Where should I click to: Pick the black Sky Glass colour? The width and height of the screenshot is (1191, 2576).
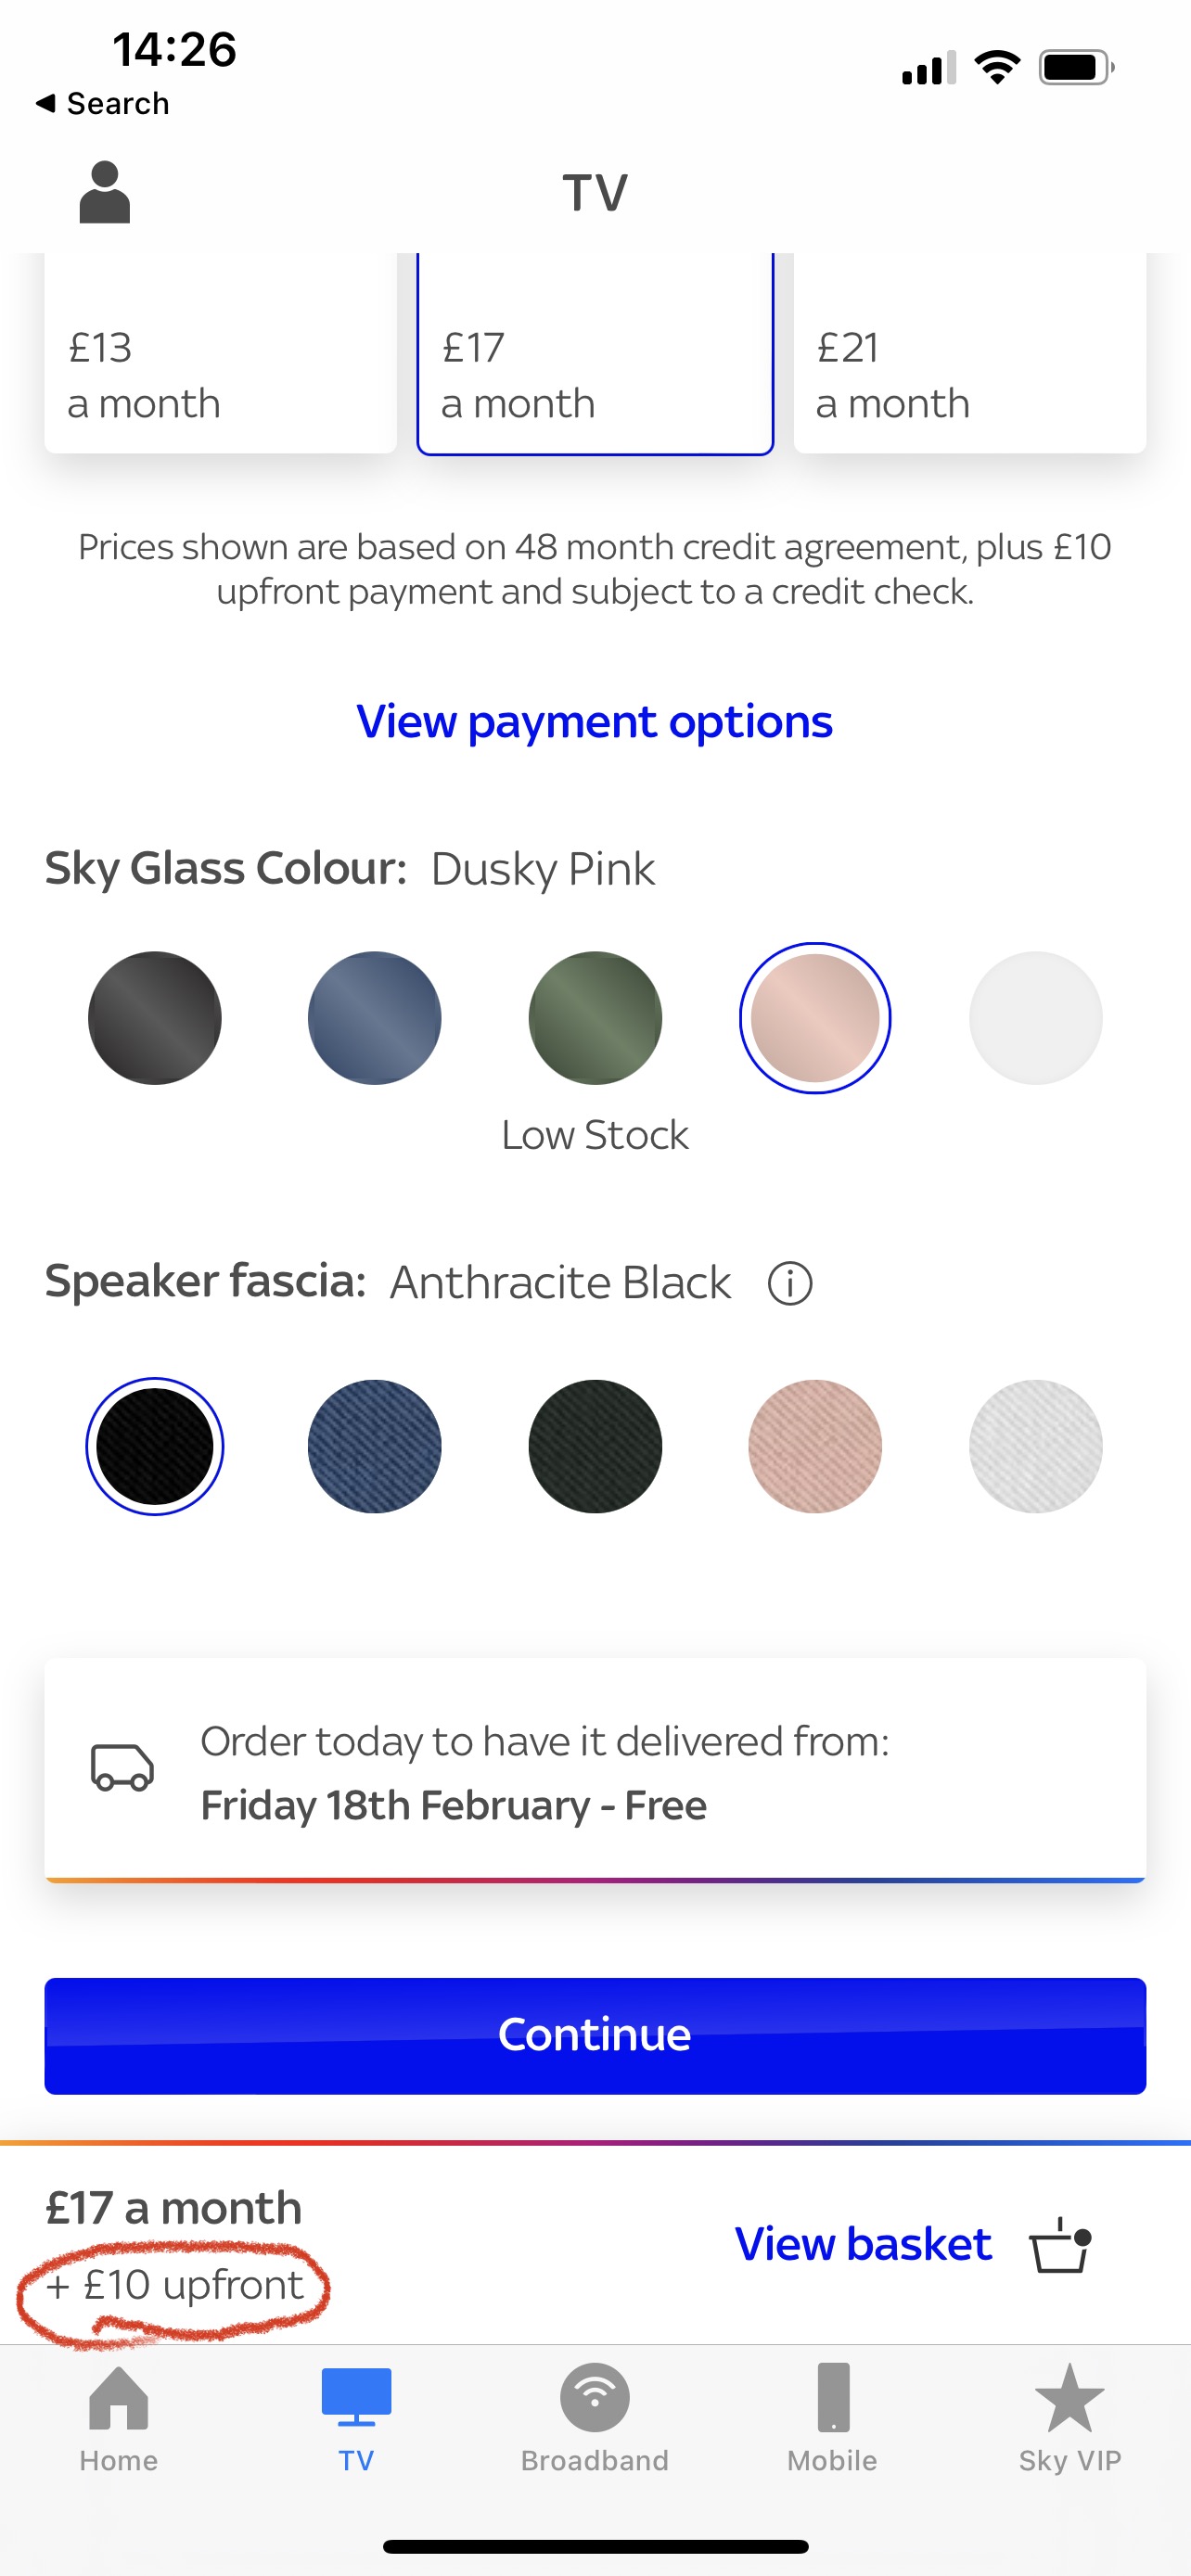click(x=155, y=1018)
